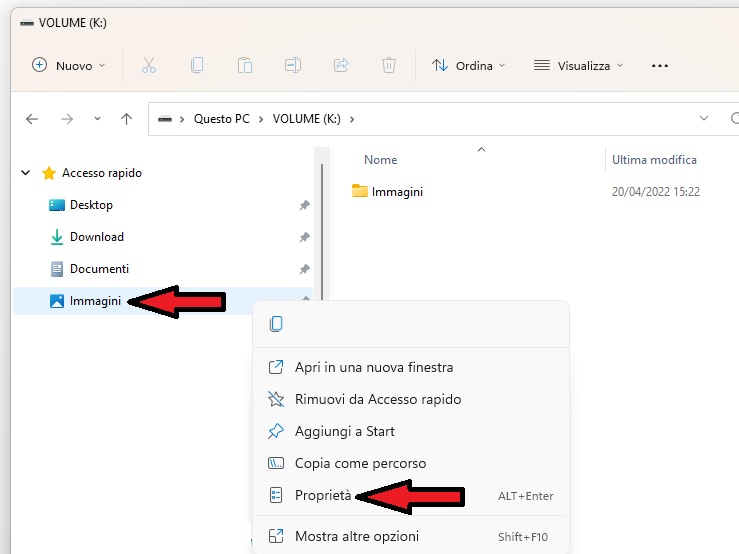Select the Immagini folder in file list

point(387,191)
